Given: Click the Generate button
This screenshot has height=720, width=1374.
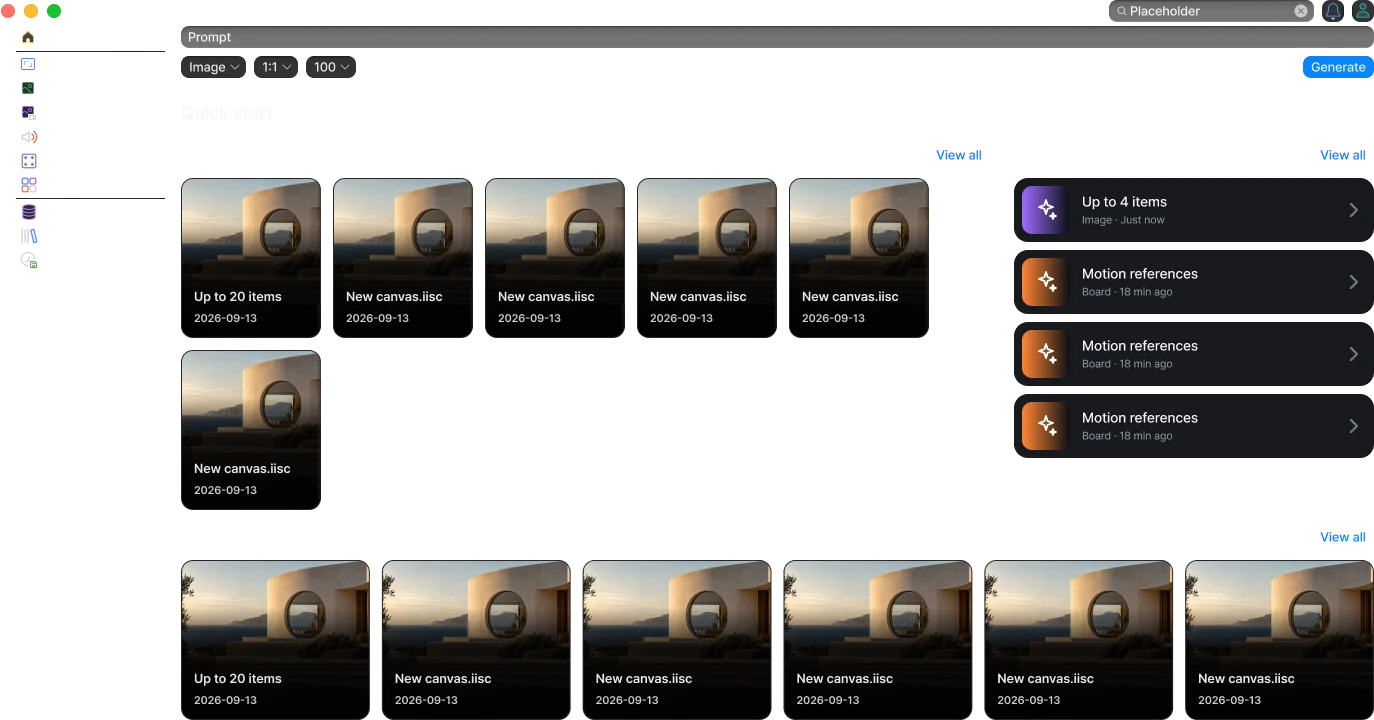Looking at the screenshot, I should click(1338, 67).
